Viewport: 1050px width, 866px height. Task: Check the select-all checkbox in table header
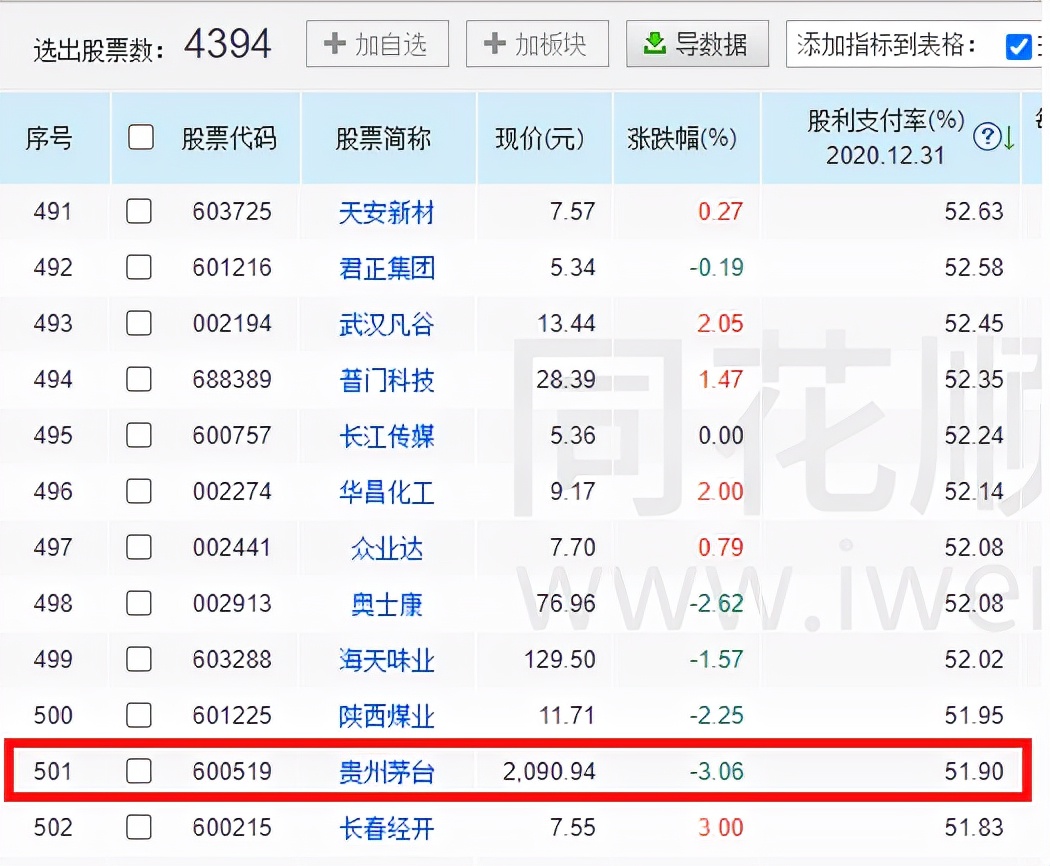point(139,135)
